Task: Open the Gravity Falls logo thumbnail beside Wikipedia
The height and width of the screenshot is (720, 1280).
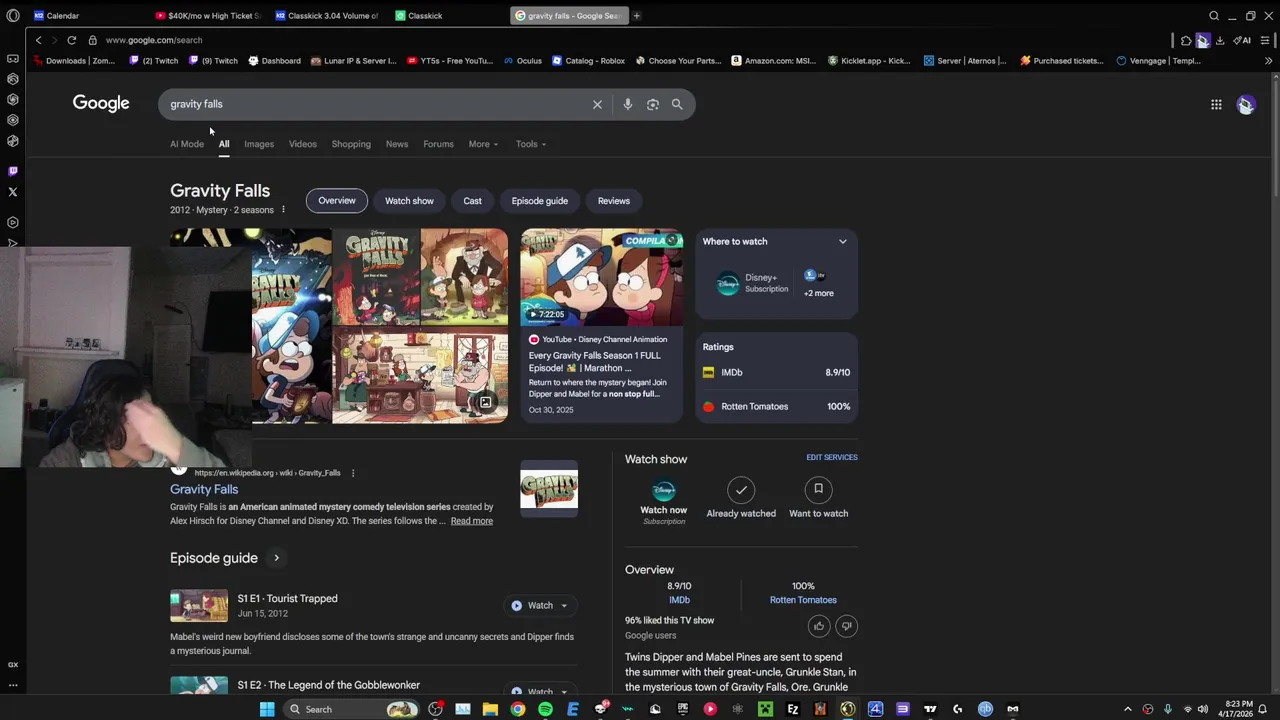Action: (549, 489)
